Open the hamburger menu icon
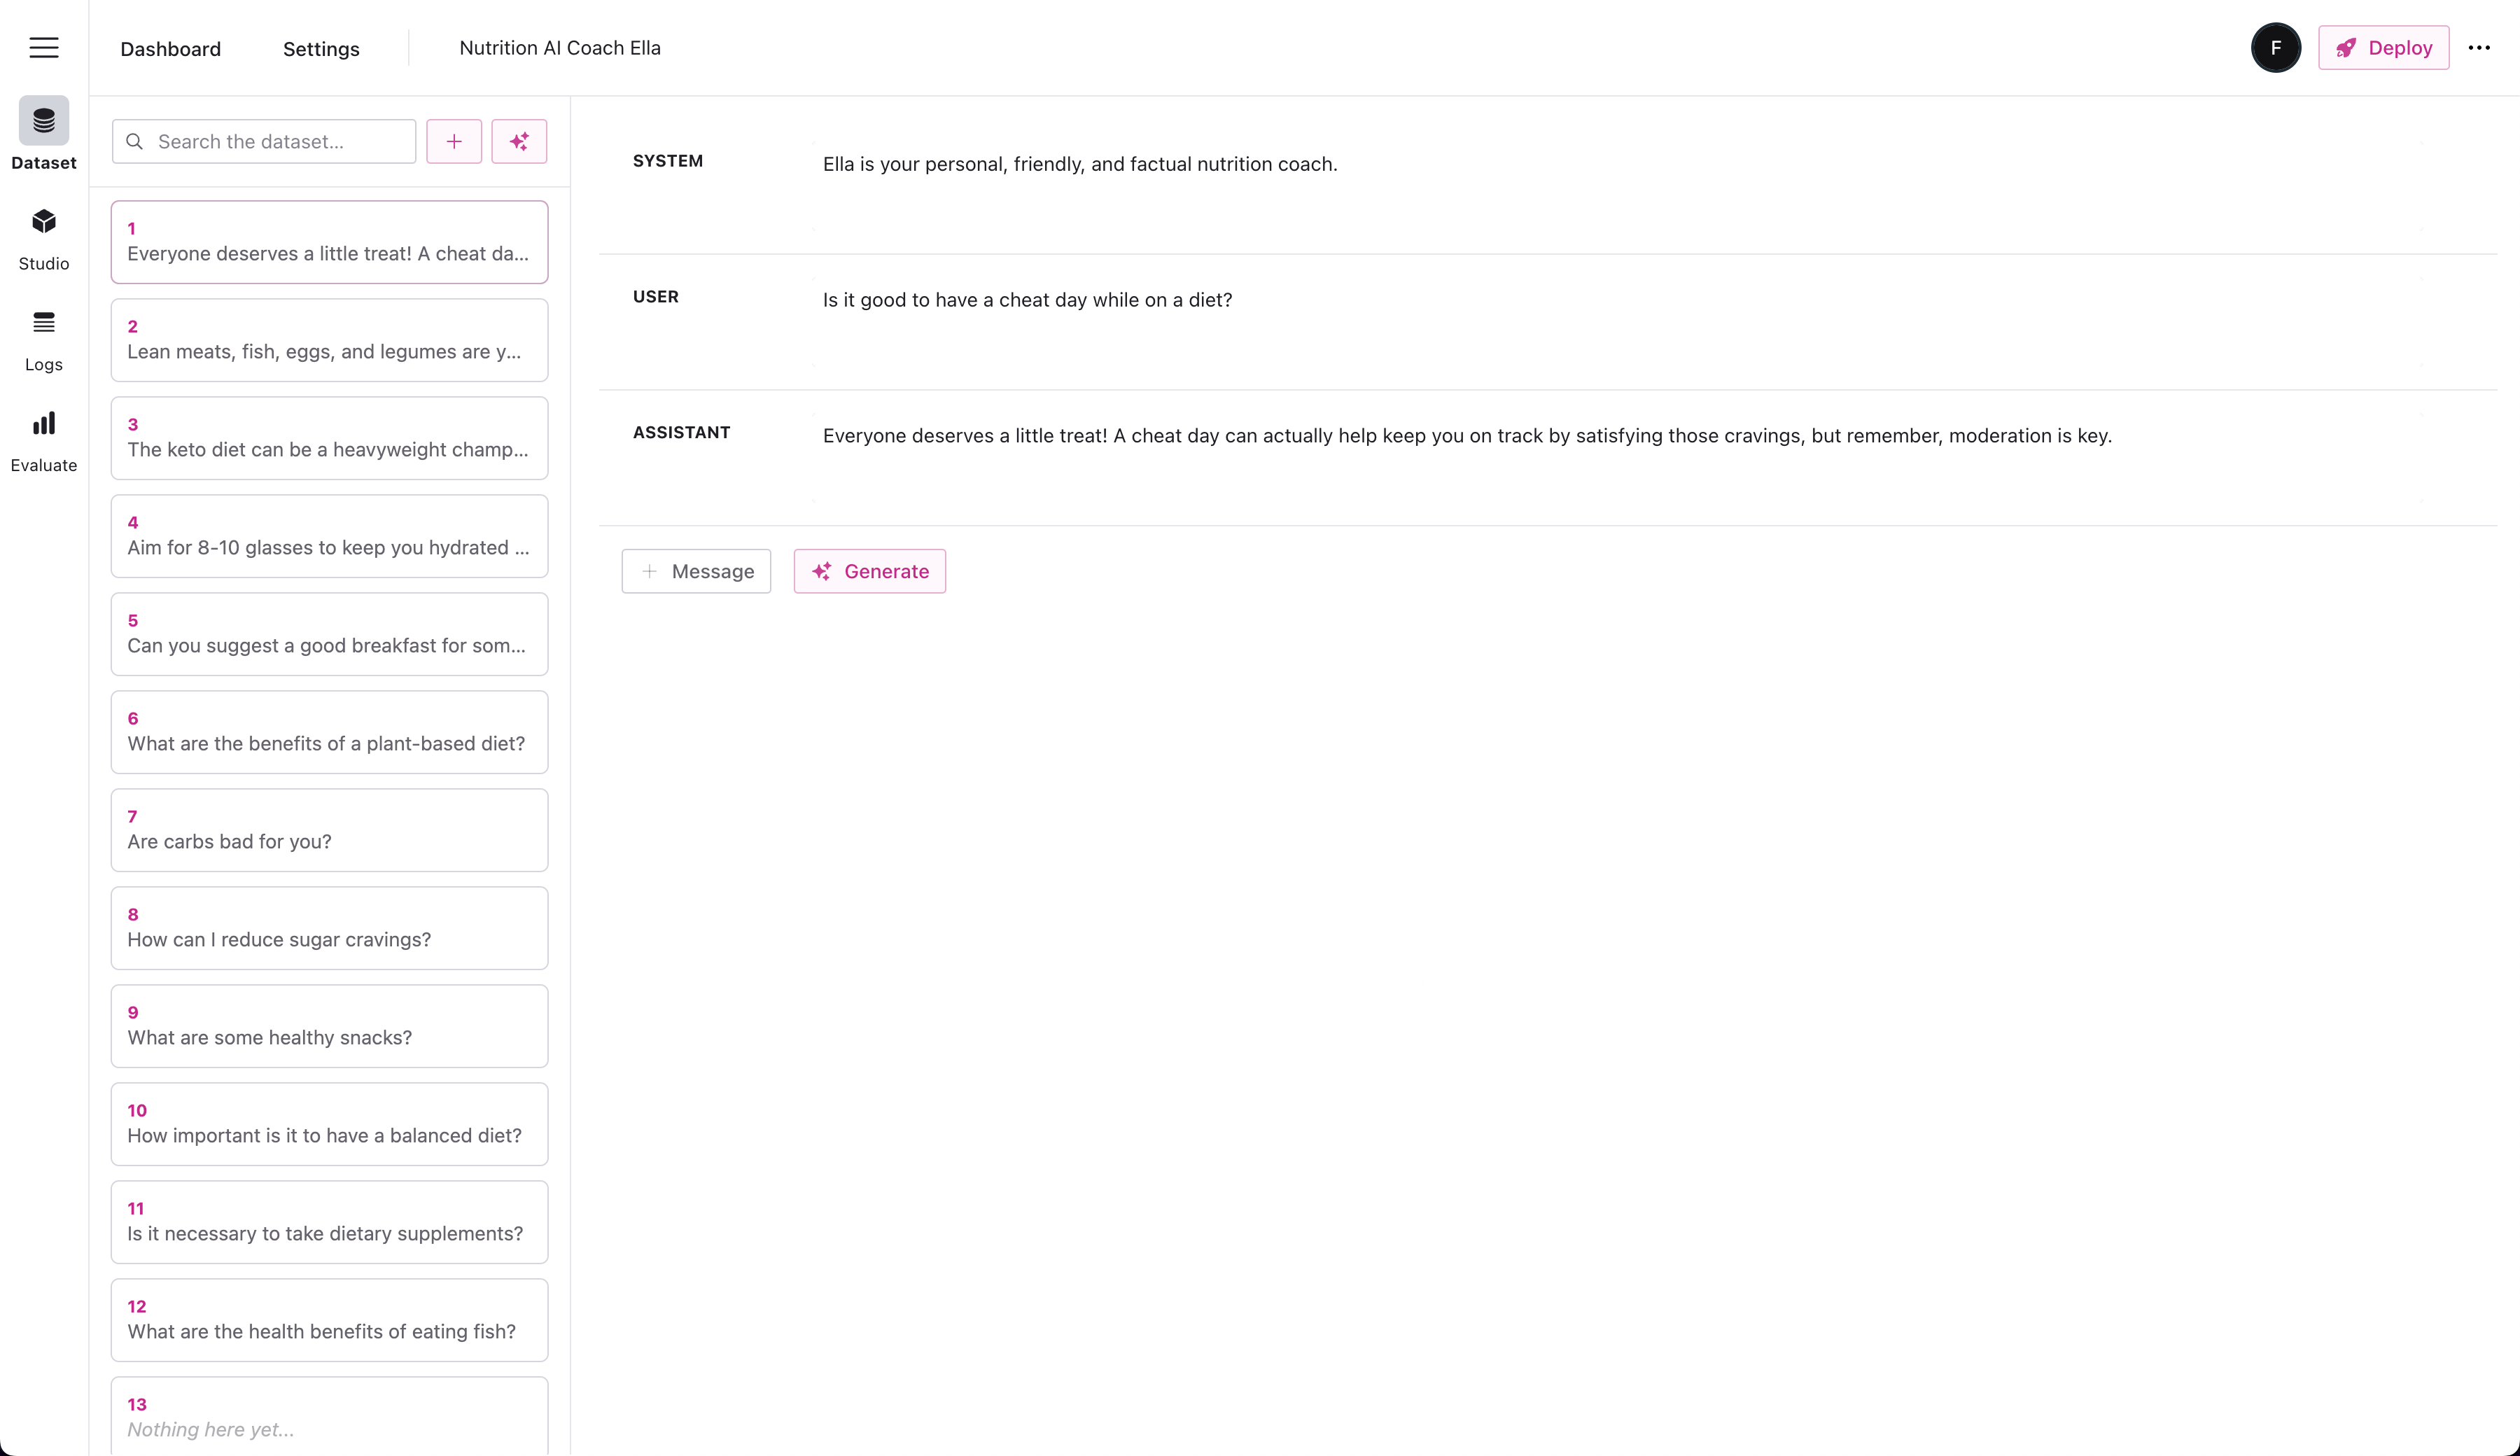The height and width of the screenshot is (1456, 2520). pos(44,48)
